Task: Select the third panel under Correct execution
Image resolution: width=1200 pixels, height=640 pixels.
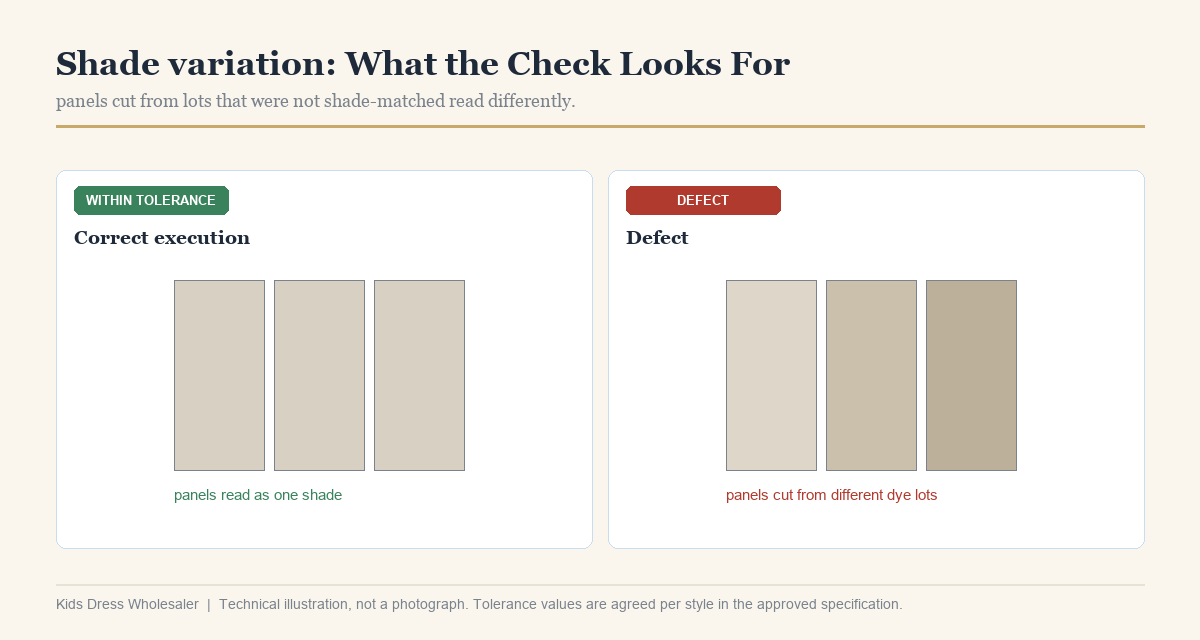Action: (x=419, y=375)
